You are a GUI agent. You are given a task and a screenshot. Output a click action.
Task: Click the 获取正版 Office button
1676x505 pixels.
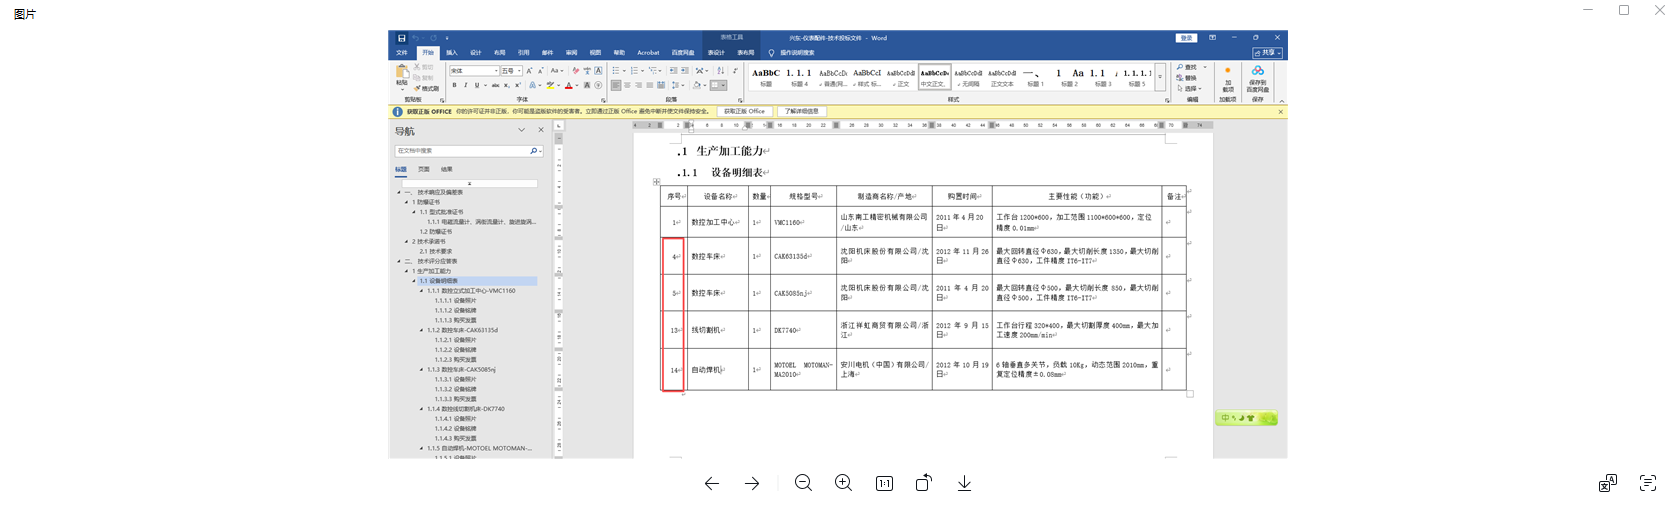click(744, 111)
